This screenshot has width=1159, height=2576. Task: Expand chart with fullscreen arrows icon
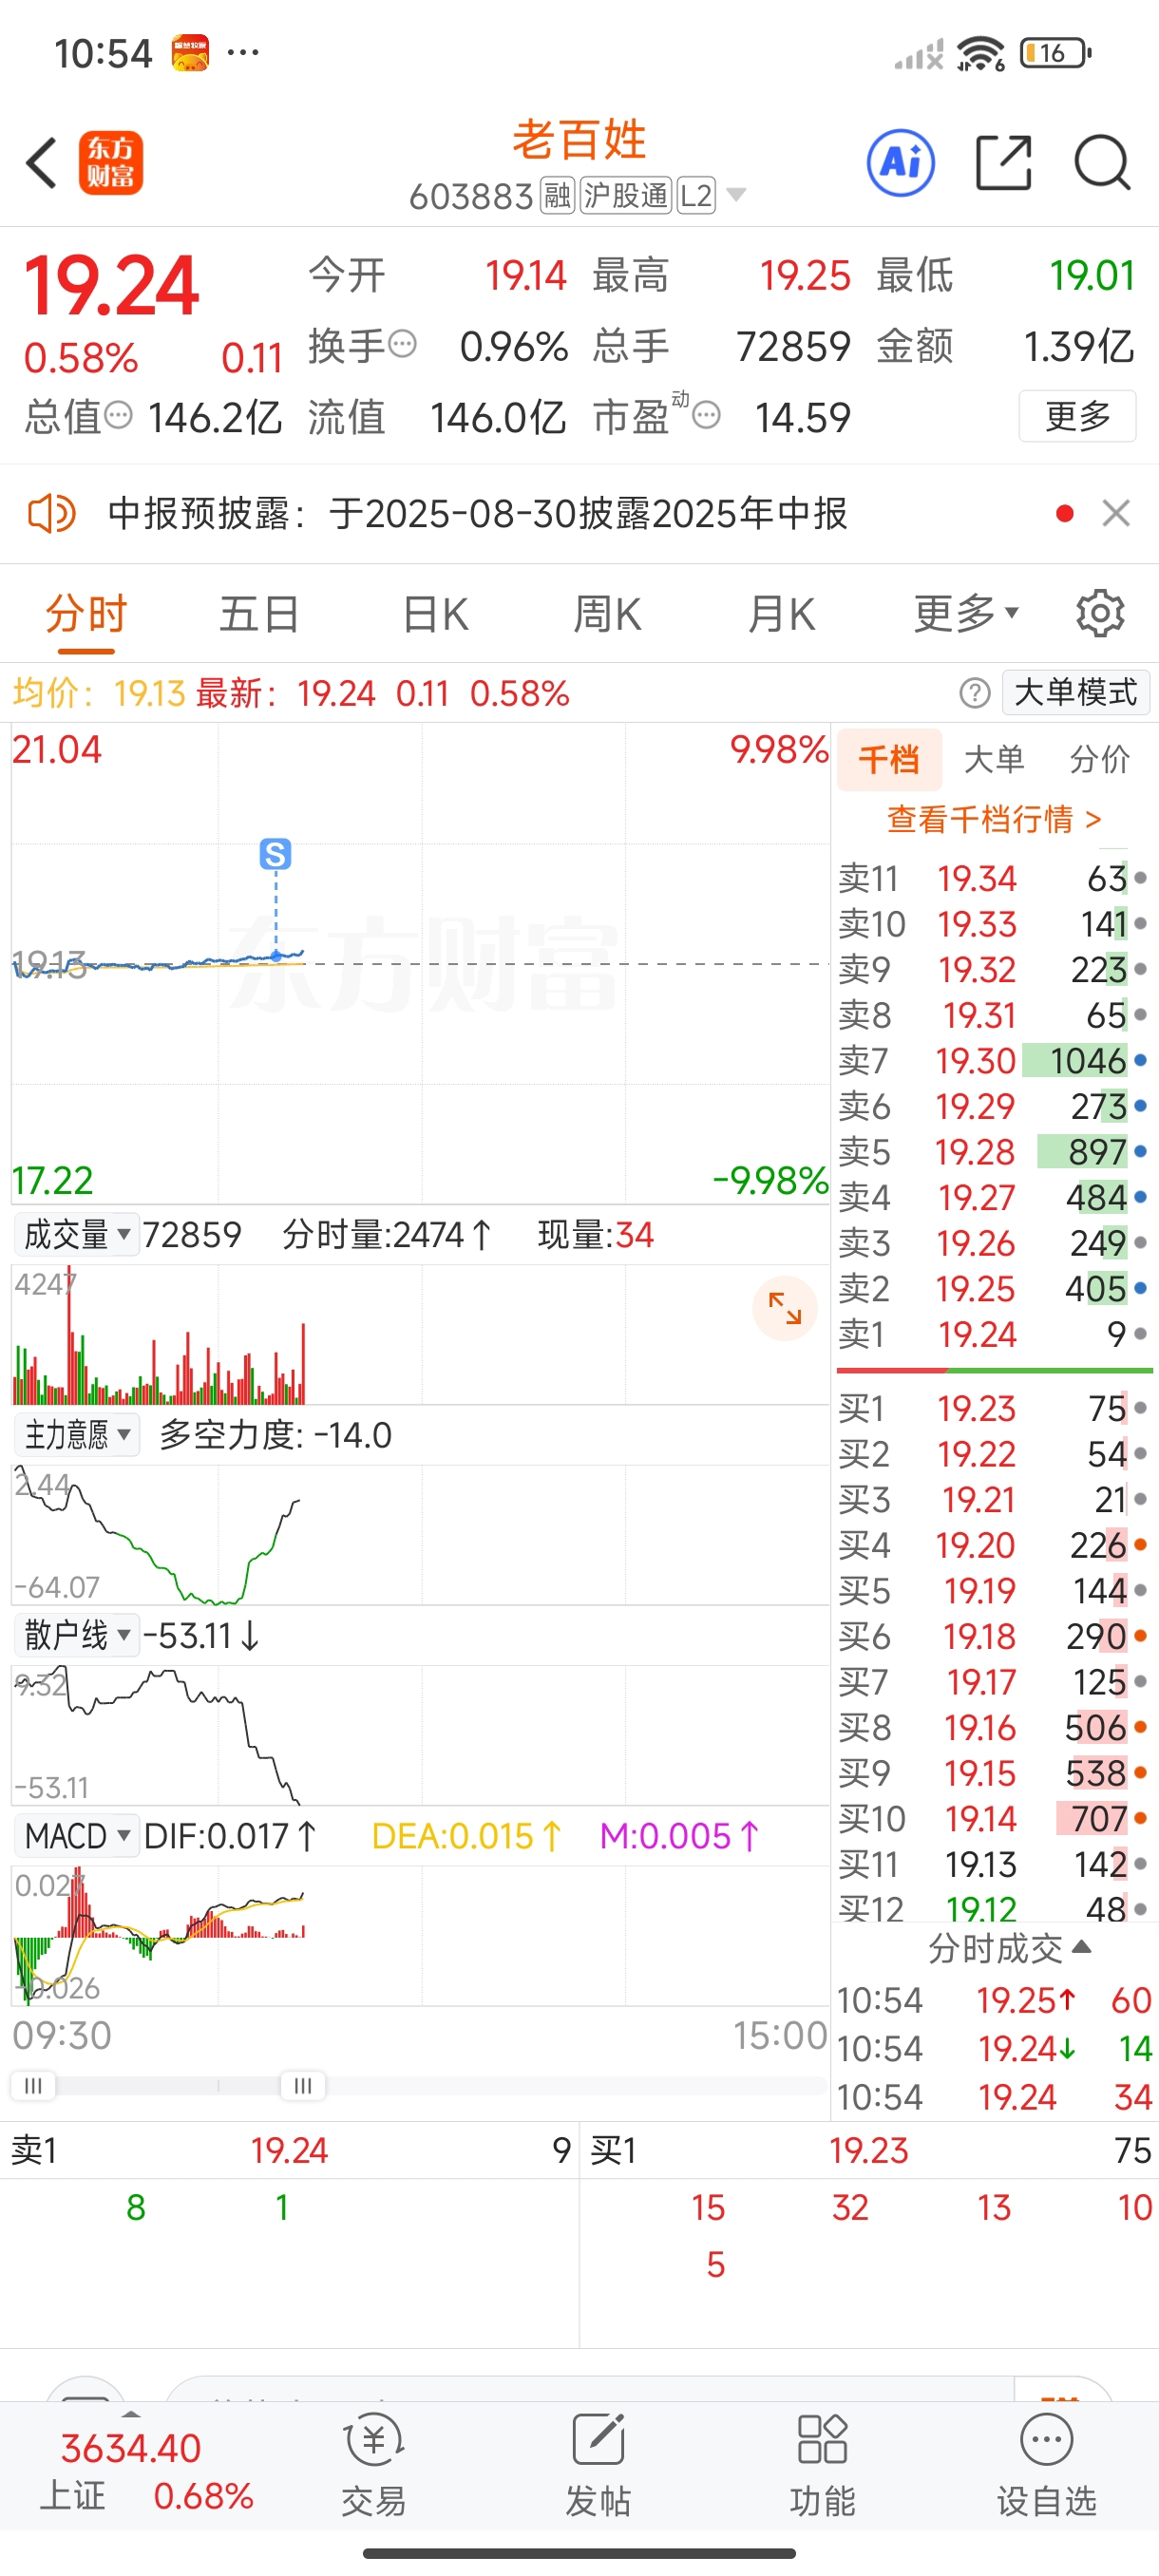[x=785, y=1308]
